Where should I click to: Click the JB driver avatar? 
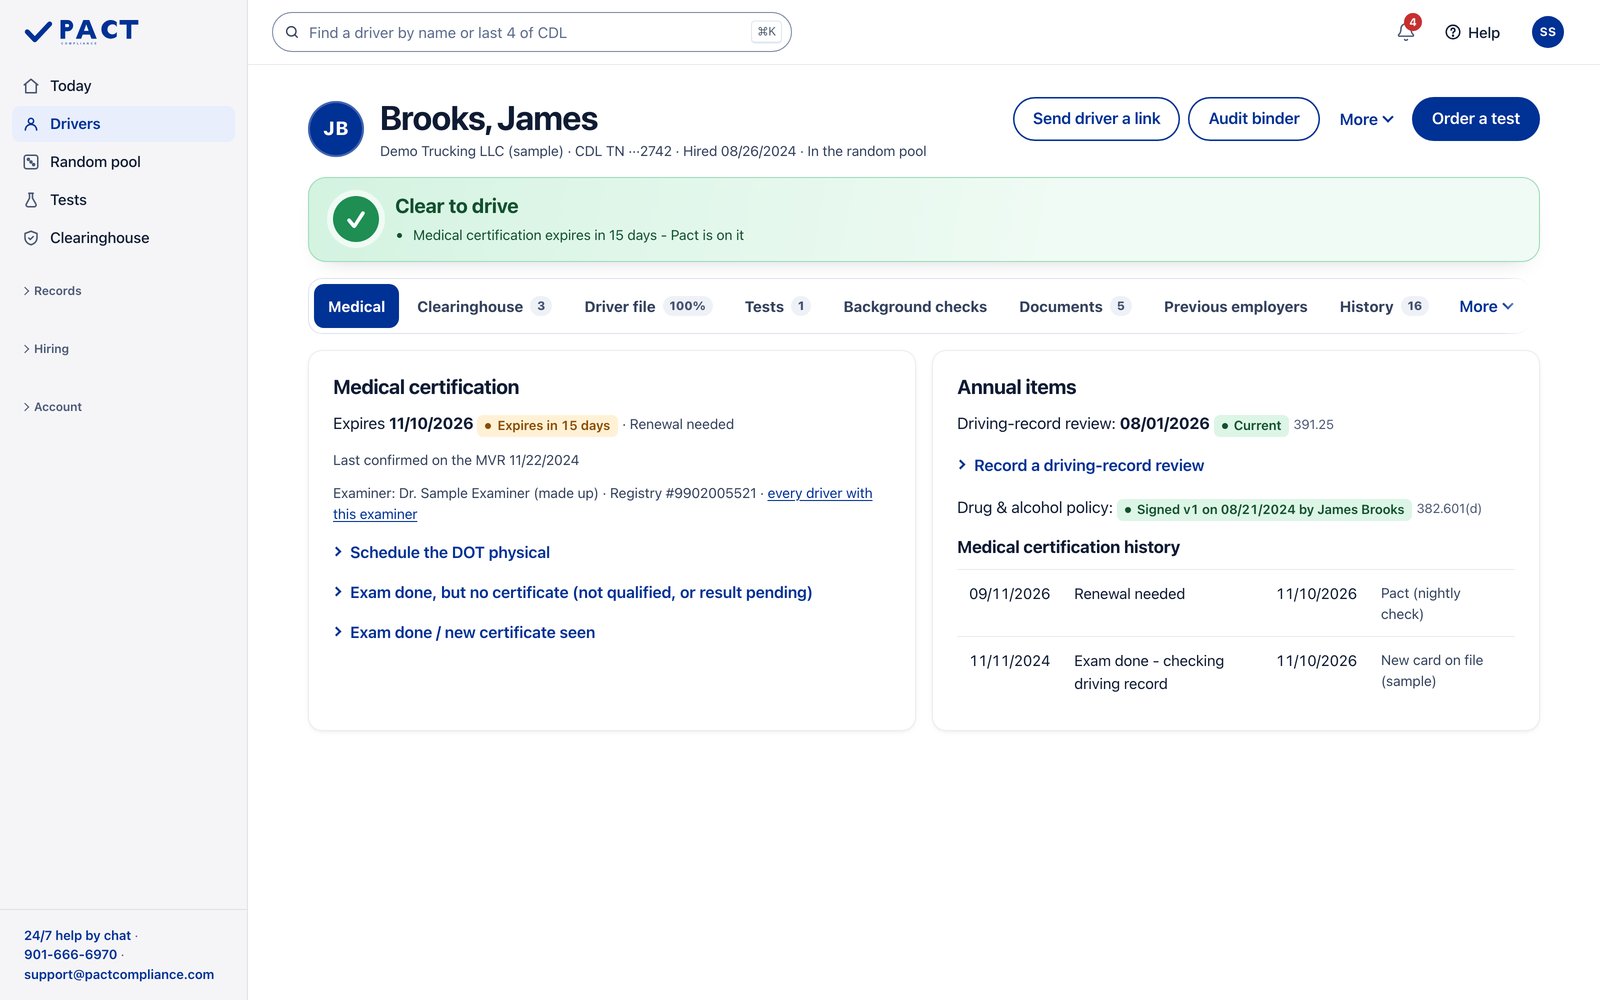pyautogui.click(x=336, y=129)
